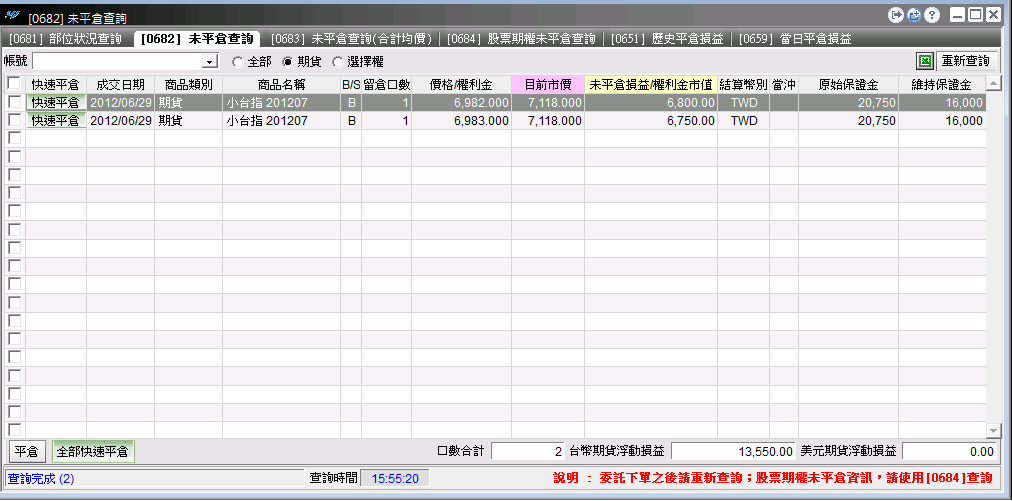Image resolution: width=1012 pixels, height=501 pixels.
Task: Select the 全部 radio button
Action: 238,62
